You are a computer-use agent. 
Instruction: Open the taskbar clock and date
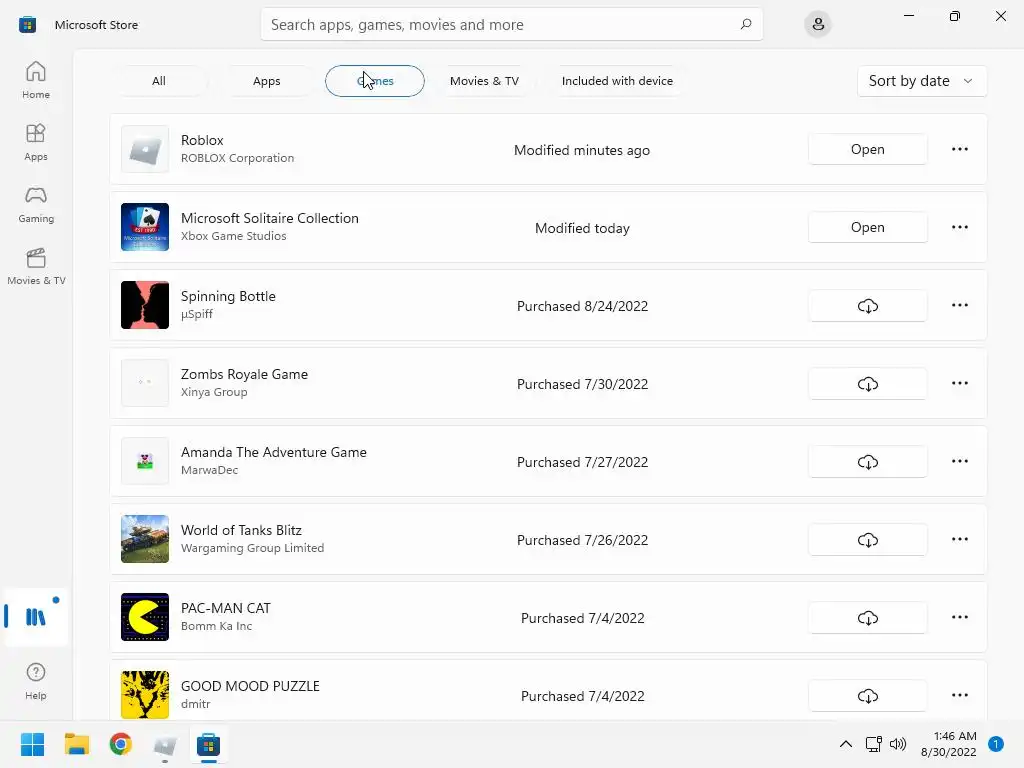[x=948, y=744]
